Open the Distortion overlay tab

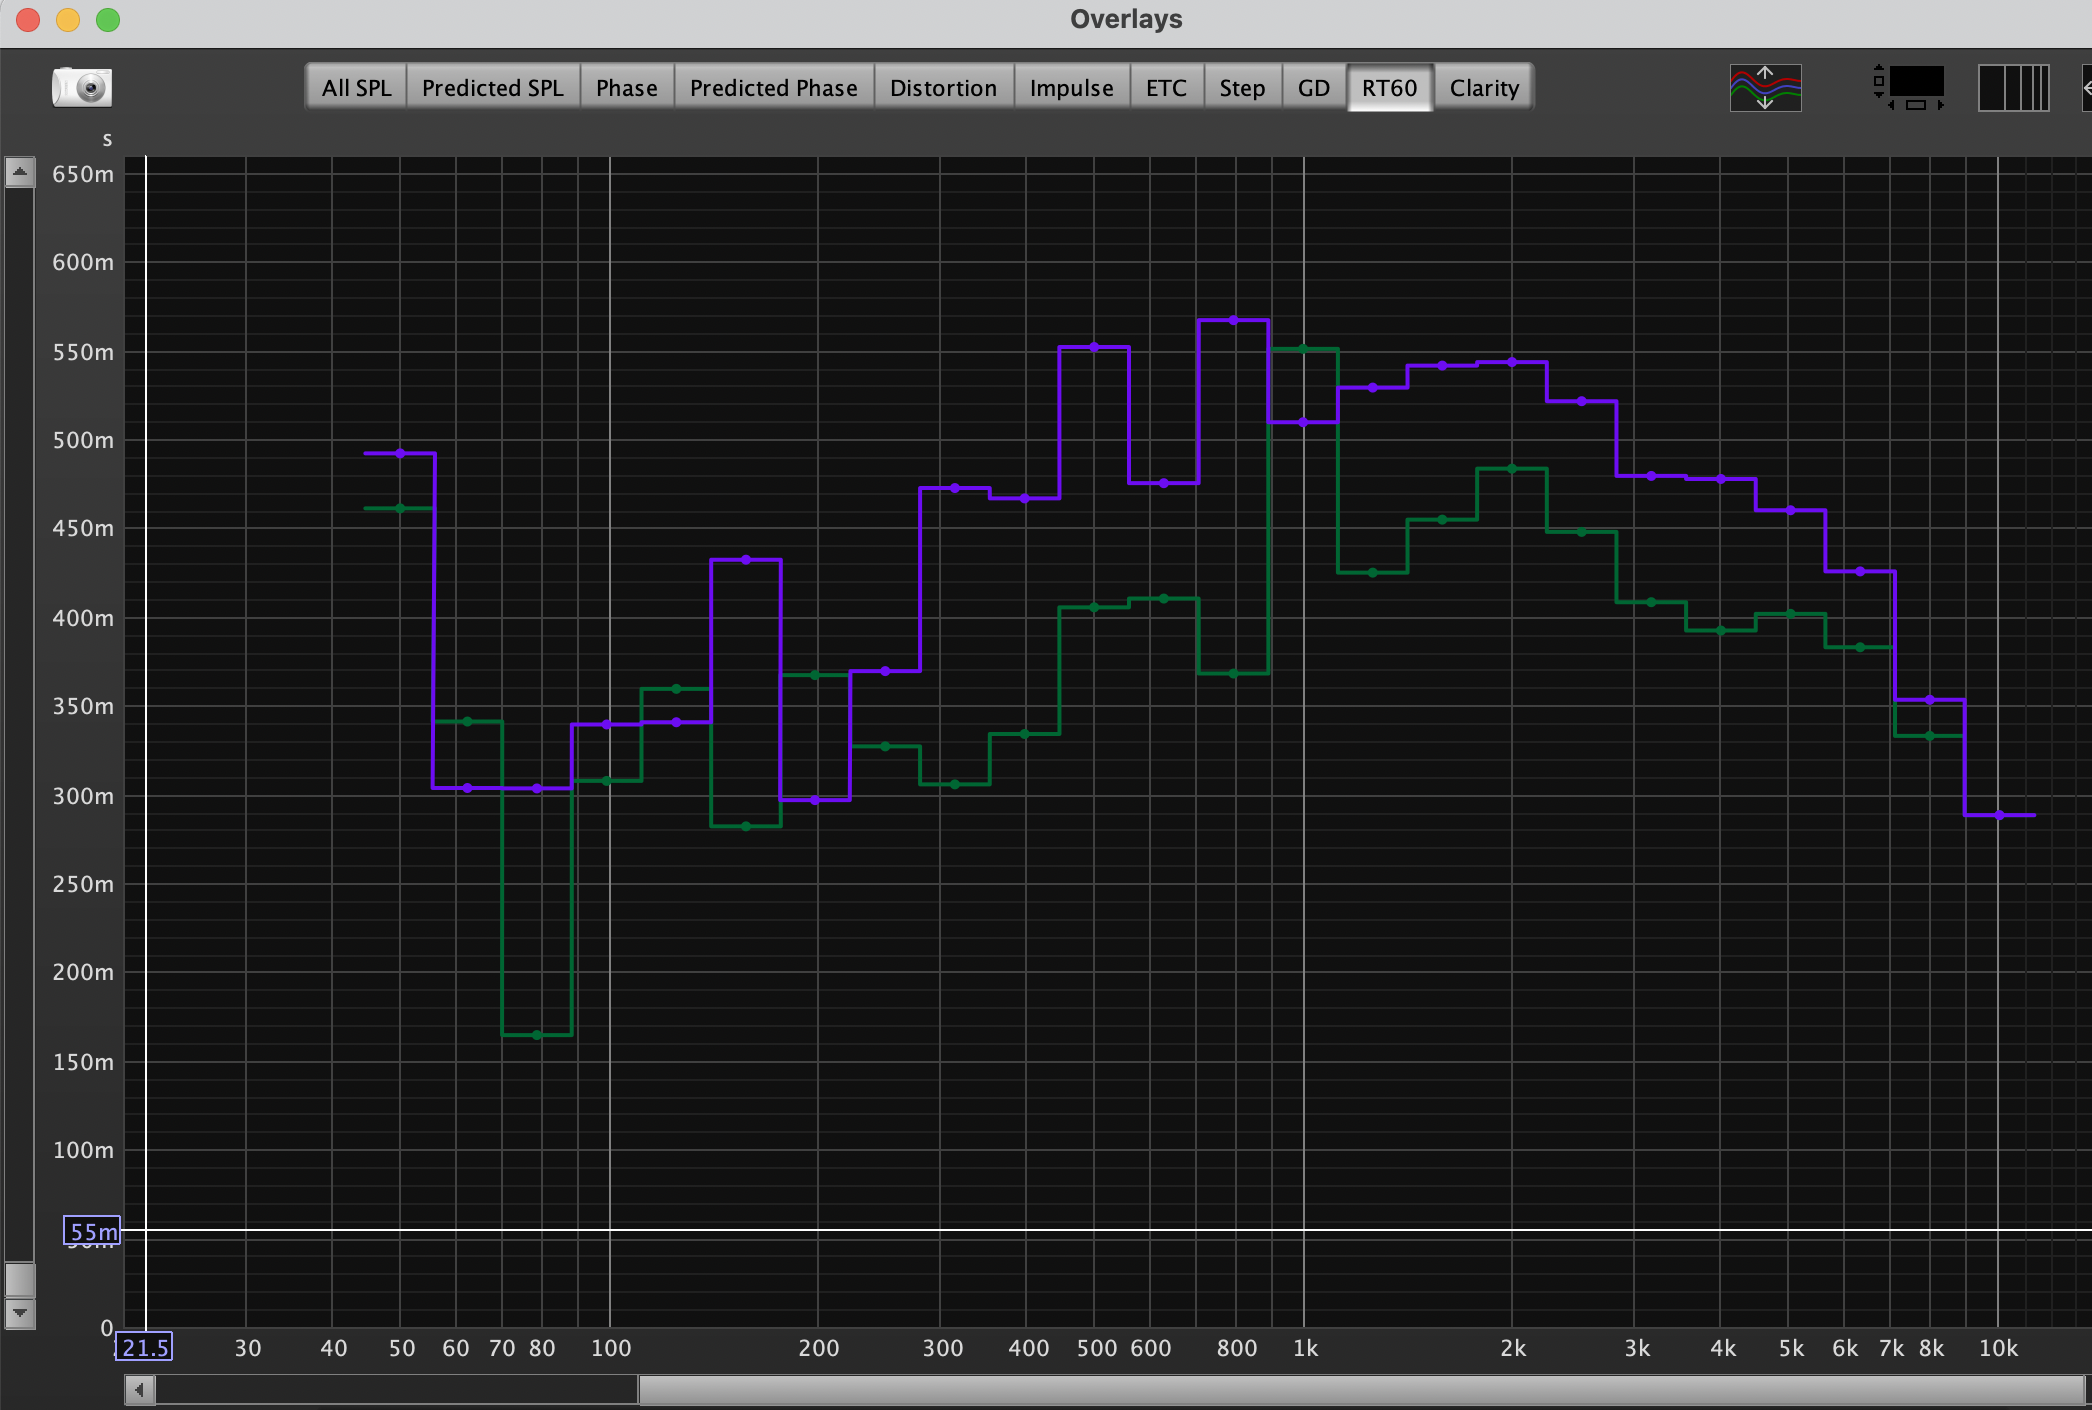(x=943, y=88)
